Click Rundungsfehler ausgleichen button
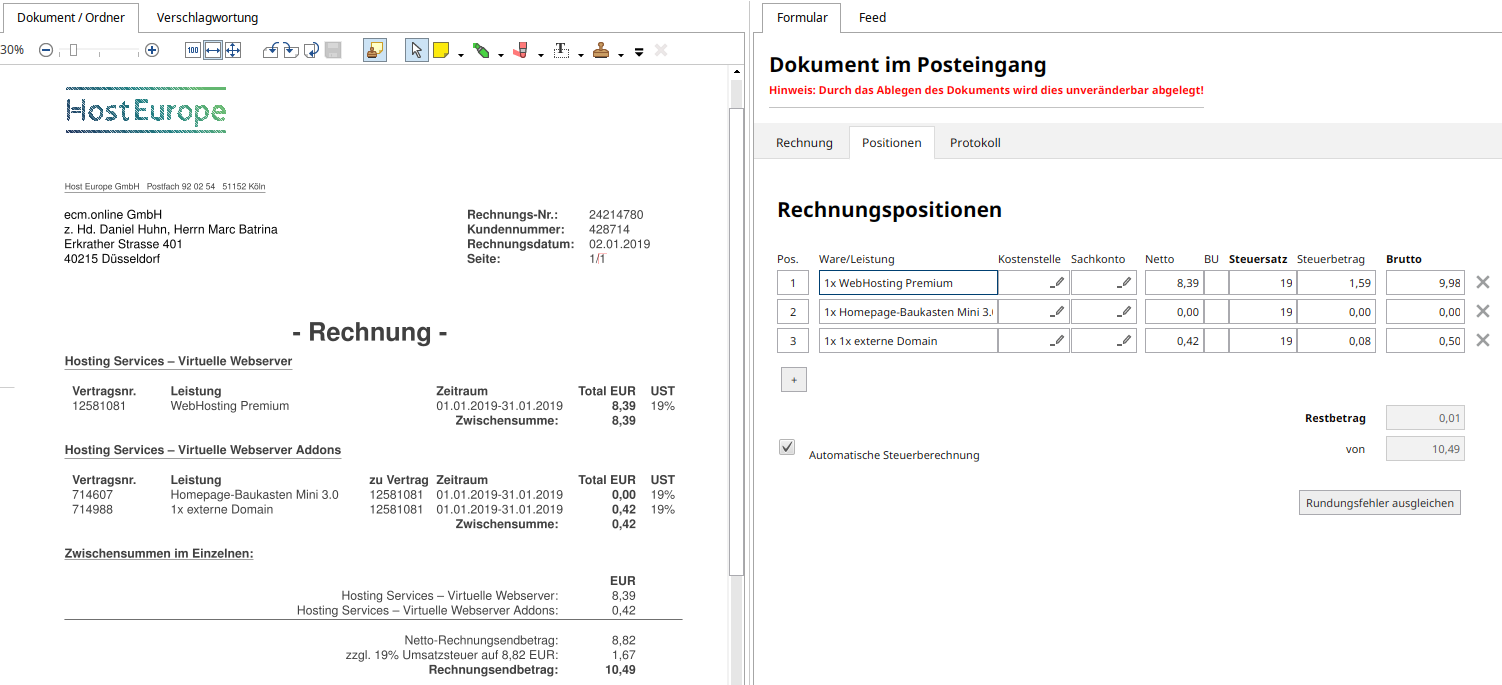 click(x=1380, y=503)
